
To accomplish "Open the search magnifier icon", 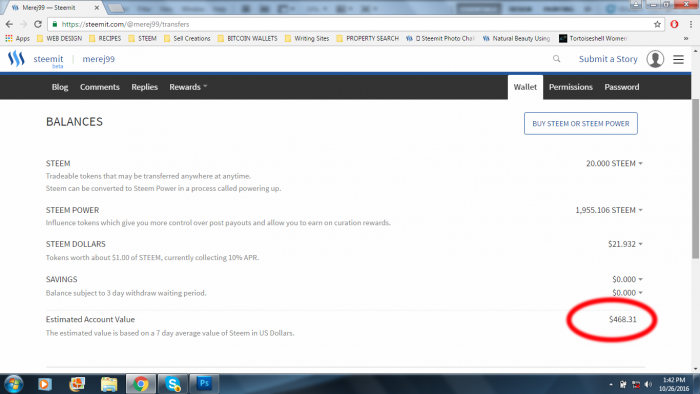I will (x=556, y=59).
